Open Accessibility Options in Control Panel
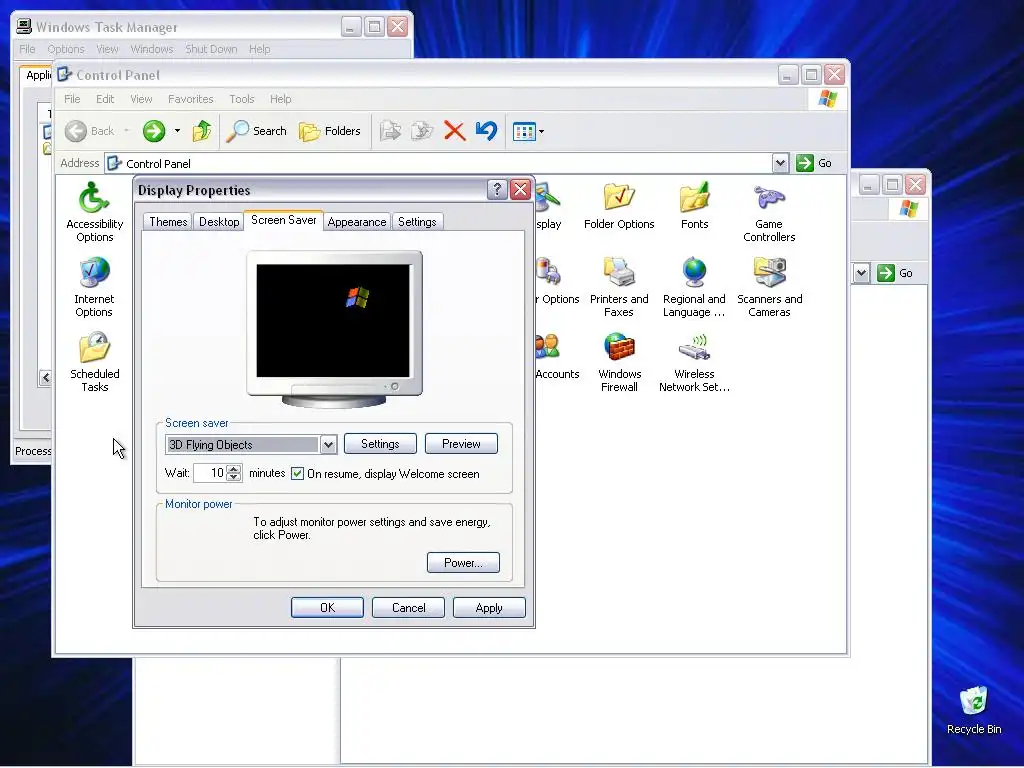 pyautogui.click(x=94, y=212)
